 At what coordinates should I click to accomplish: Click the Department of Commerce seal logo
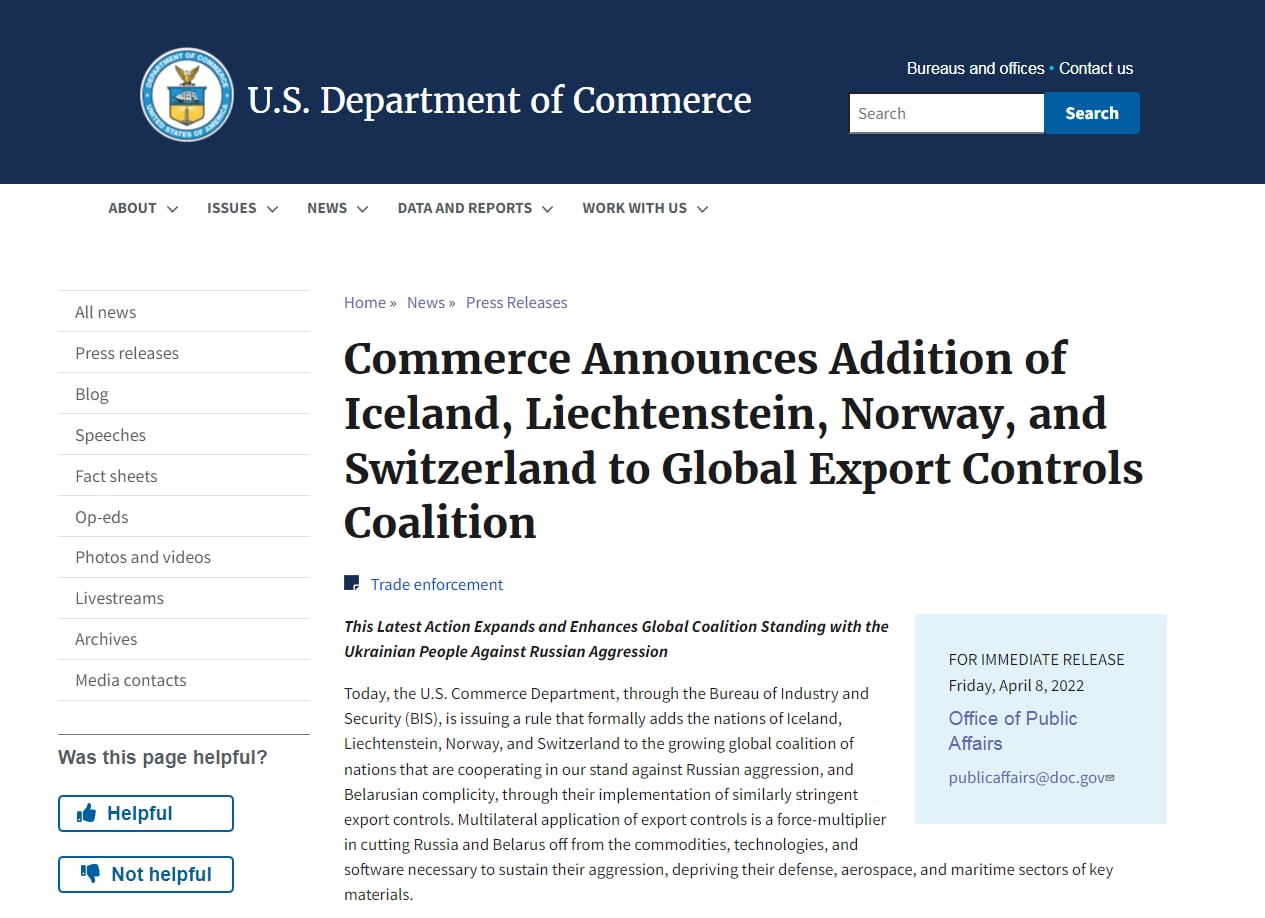[187, 95]
